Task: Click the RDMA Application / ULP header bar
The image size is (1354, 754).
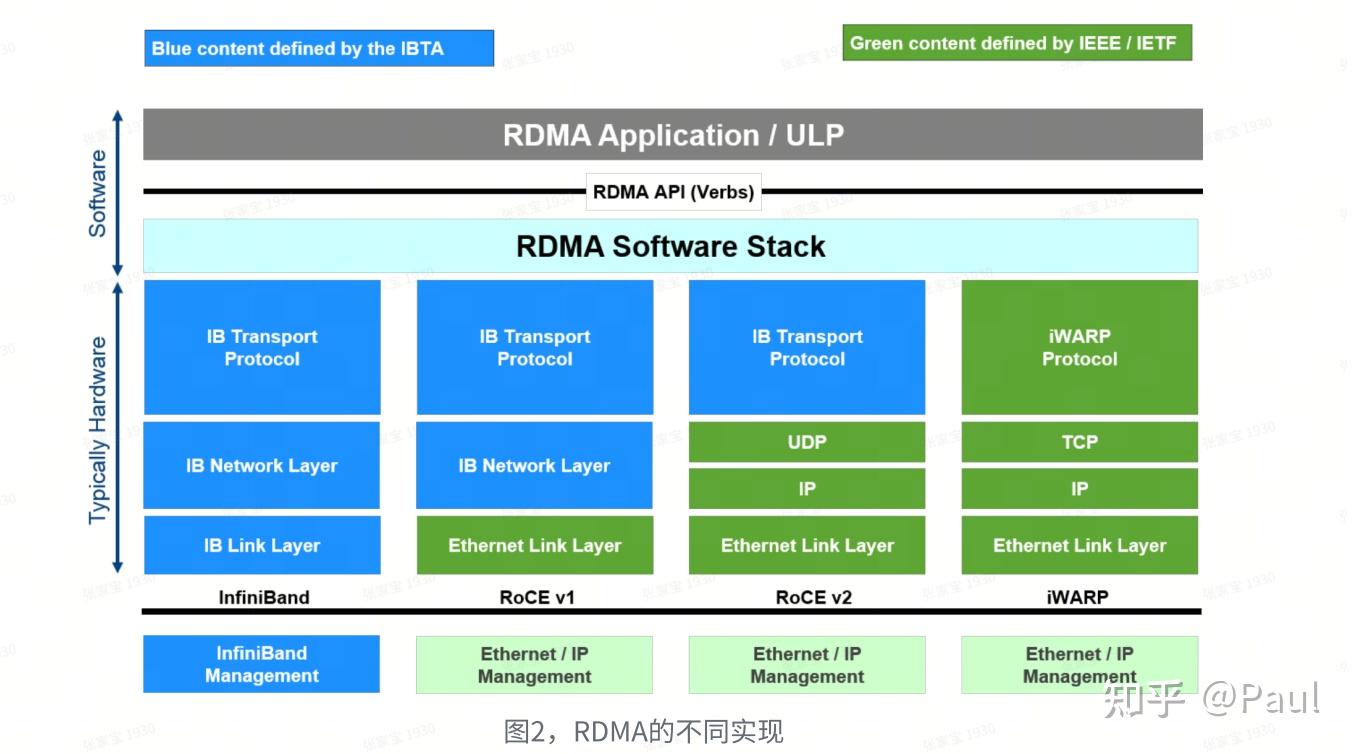Action: pos(673,134)
